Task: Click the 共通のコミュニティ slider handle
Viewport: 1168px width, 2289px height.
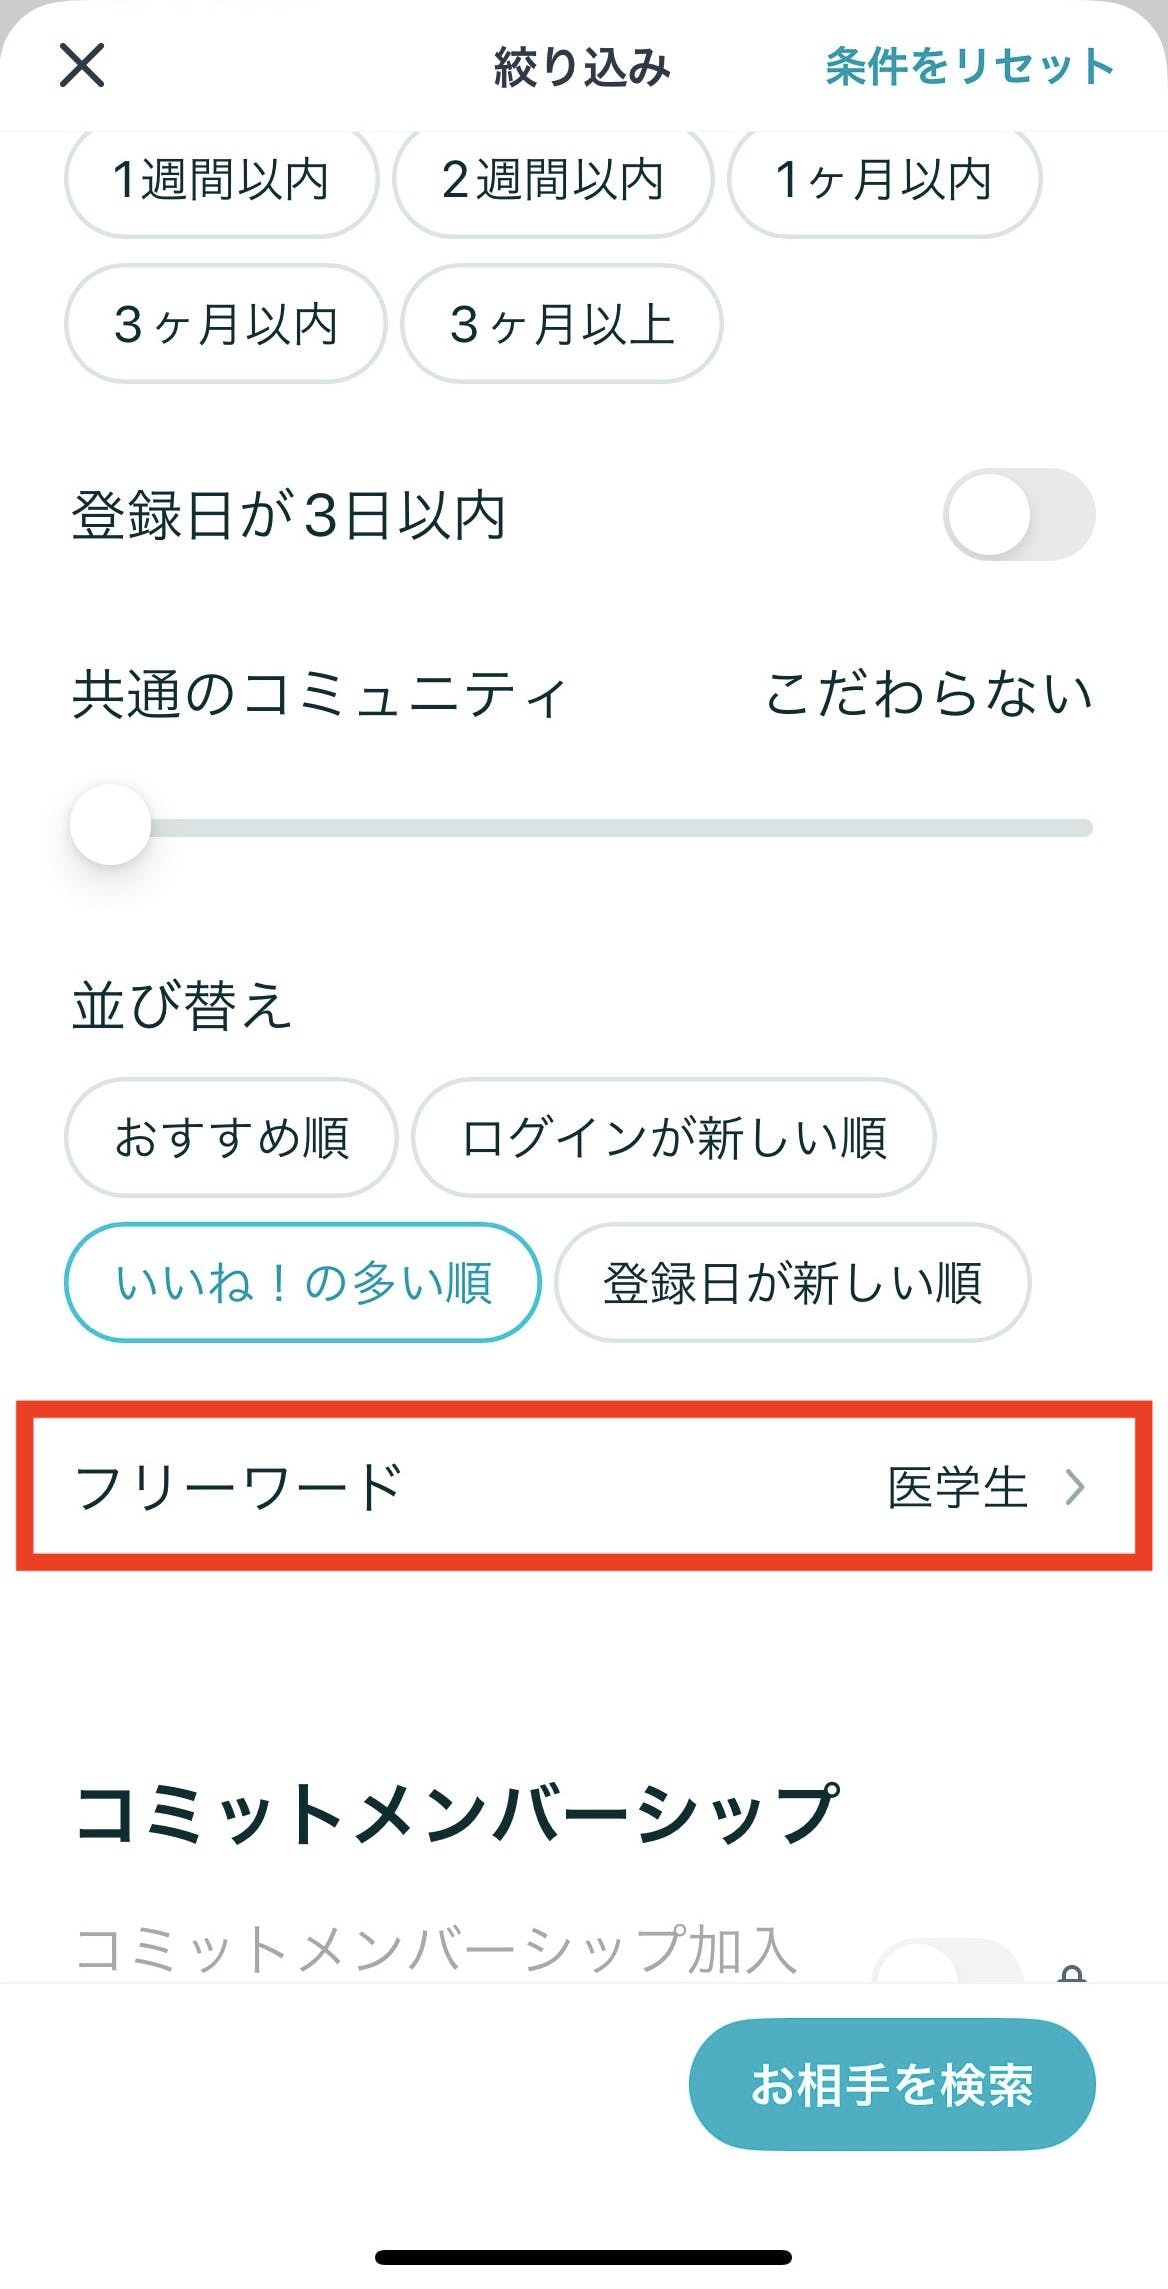Action: [x=110, y=825]
